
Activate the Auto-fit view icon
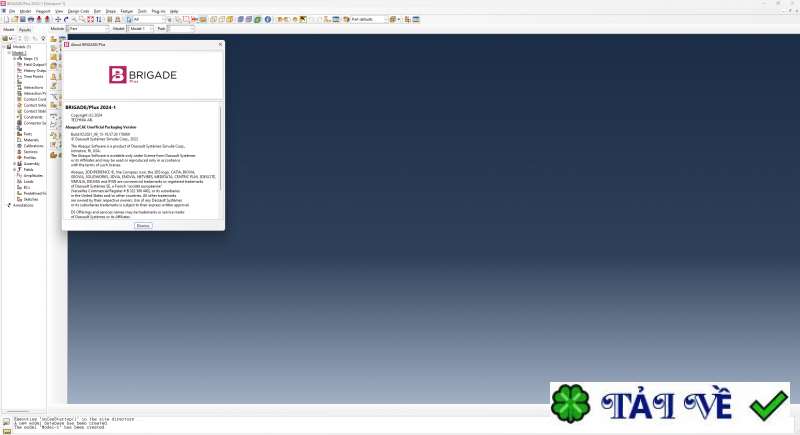(90, 19)
